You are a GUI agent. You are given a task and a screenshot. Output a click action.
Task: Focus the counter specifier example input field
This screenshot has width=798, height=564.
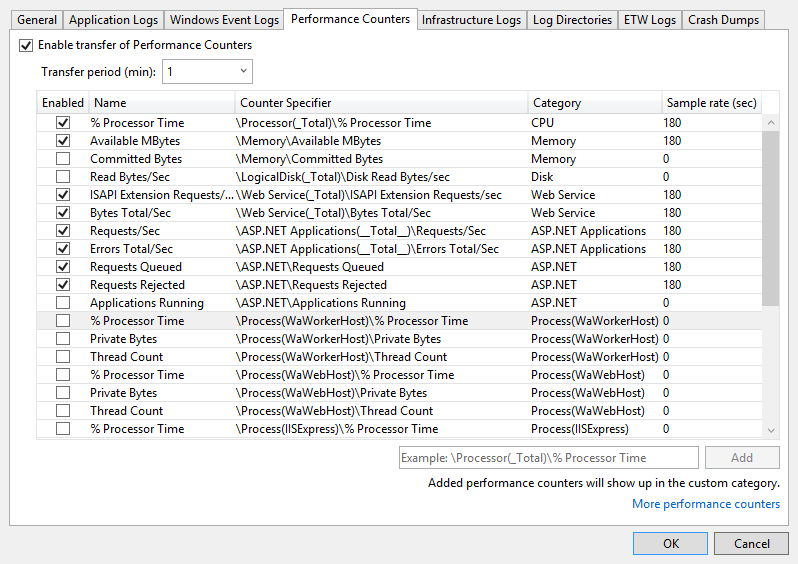tap(549, 458)
